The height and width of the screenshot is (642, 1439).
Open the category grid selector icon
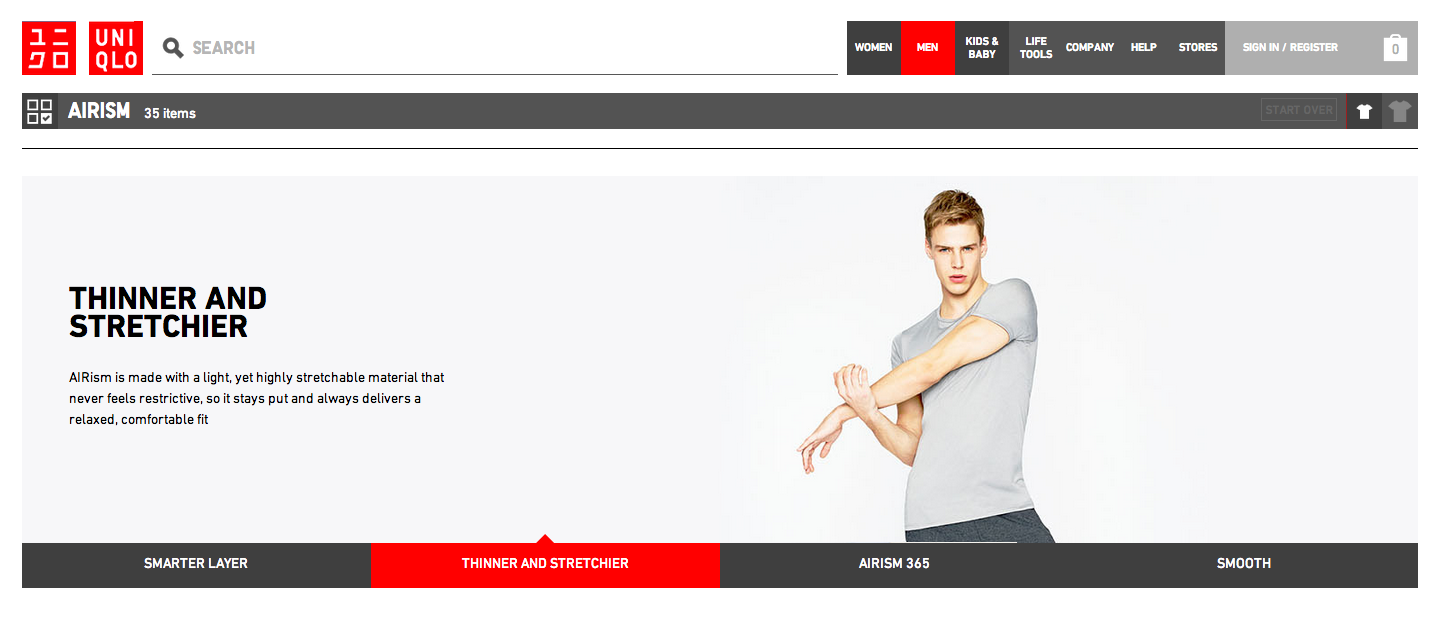[40, 111]
